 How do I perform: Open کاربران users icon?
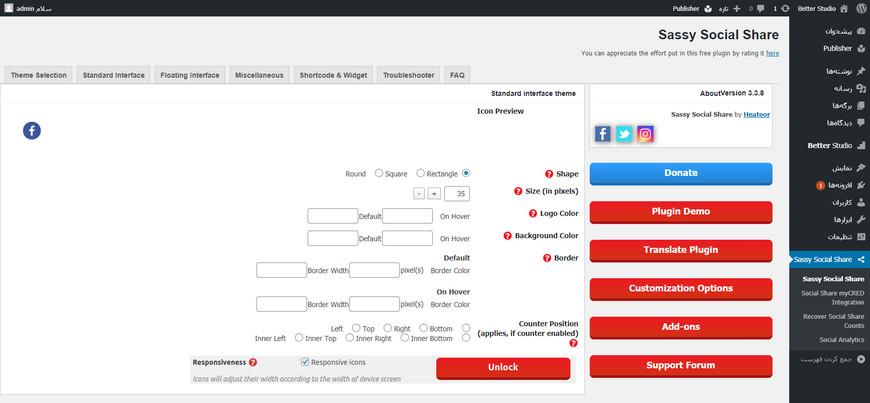point(861,202)
